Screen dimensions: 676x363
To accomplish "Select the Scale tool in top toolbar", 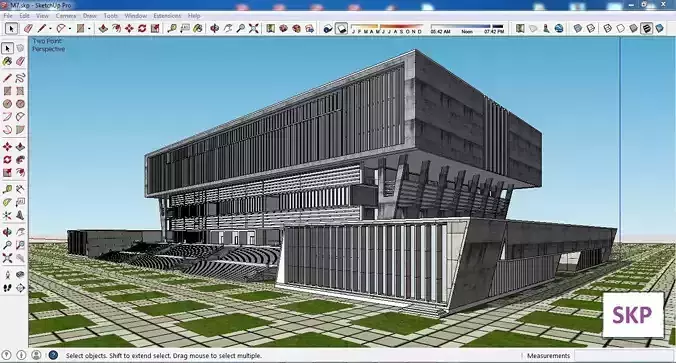I will tap(155, 28).
